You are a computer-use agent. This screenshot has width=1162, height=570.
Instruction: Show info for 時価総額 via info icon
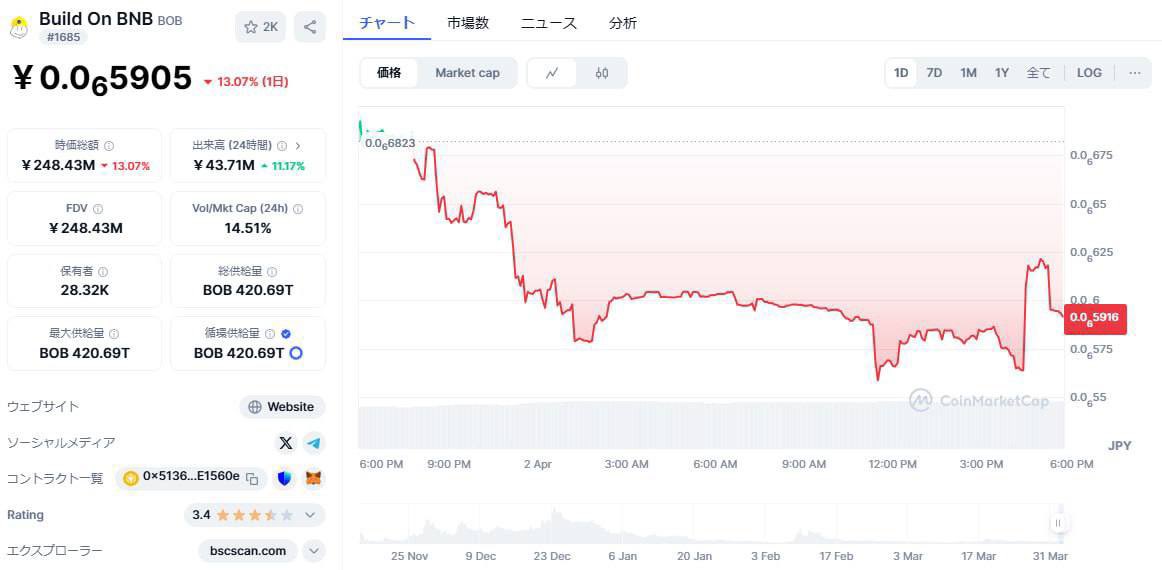(109, 146)
